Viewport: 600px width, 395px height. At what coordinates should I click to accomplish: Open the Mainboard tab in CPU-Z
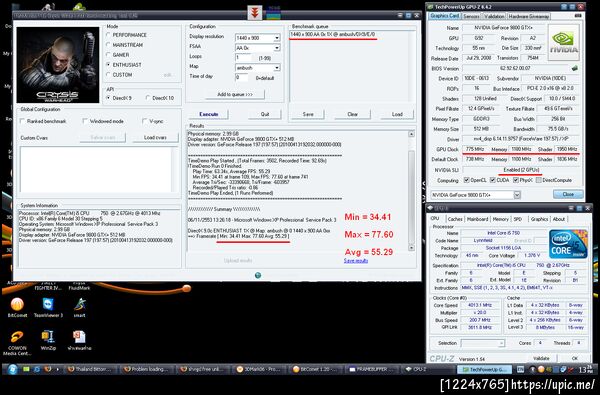click(x=478, y=219)
